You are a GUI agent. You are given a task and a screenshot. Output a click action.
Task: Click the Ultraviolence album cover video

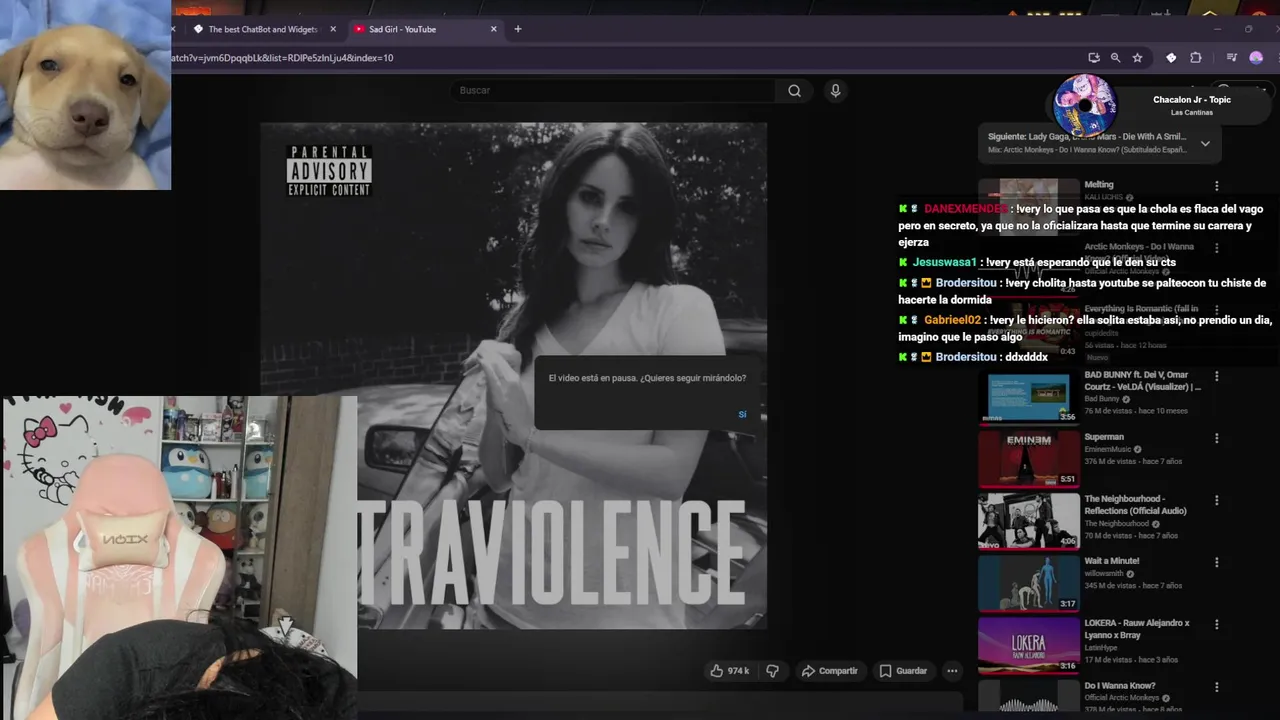click(x=513, y=376)
